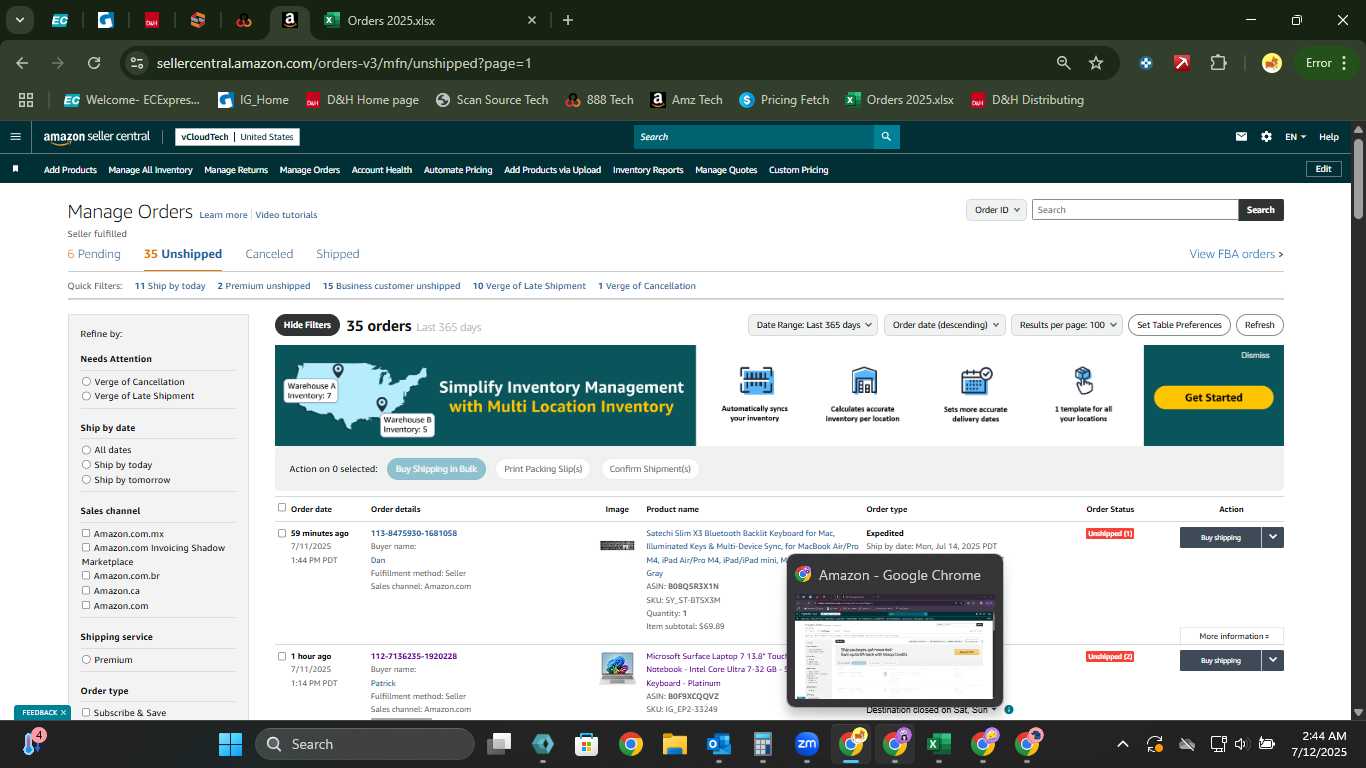Viewport: 1366px width, 768px height.
Task: Click the bookmark flag icon in nav bar
Action: click(x=15, y=169)
